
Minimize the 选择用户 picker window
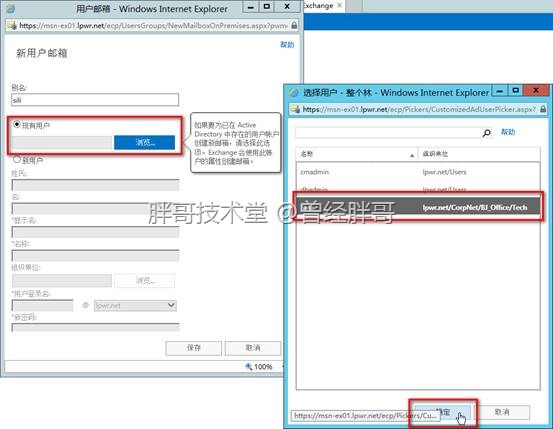pos(500,91)
